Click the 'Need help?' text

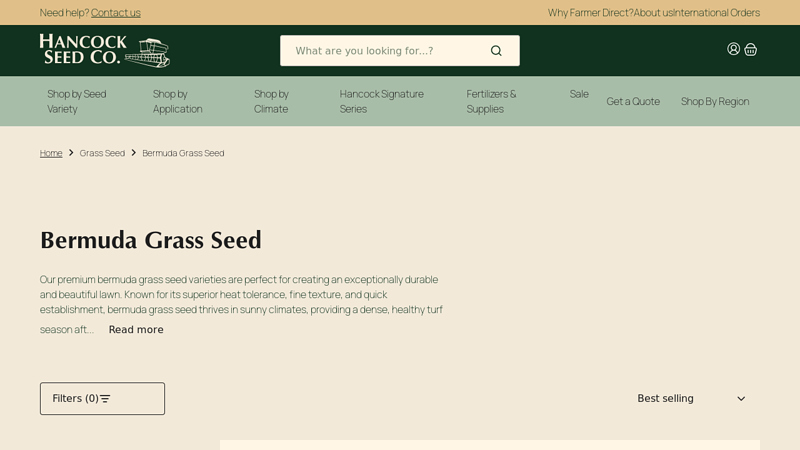pyautogui.click(x=64, y=13)
